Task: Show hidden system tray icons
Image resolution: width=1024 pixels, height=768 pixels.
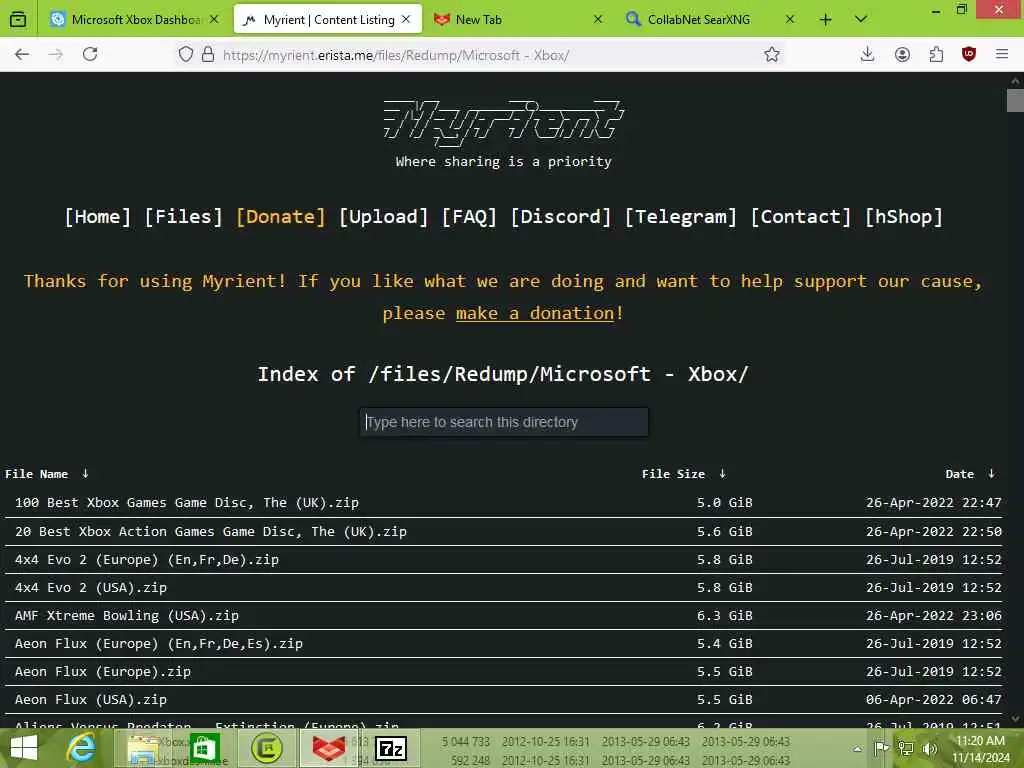Action: click(857, 749)
